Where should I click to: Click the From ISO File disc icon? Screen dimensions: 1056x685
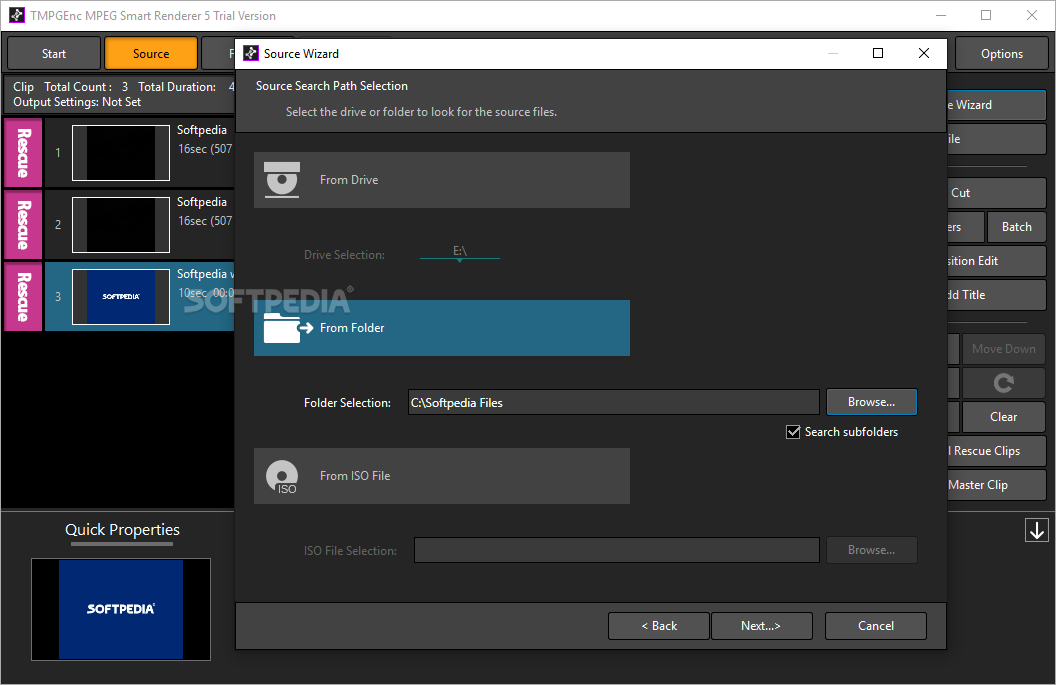click(x=282, y=477)
